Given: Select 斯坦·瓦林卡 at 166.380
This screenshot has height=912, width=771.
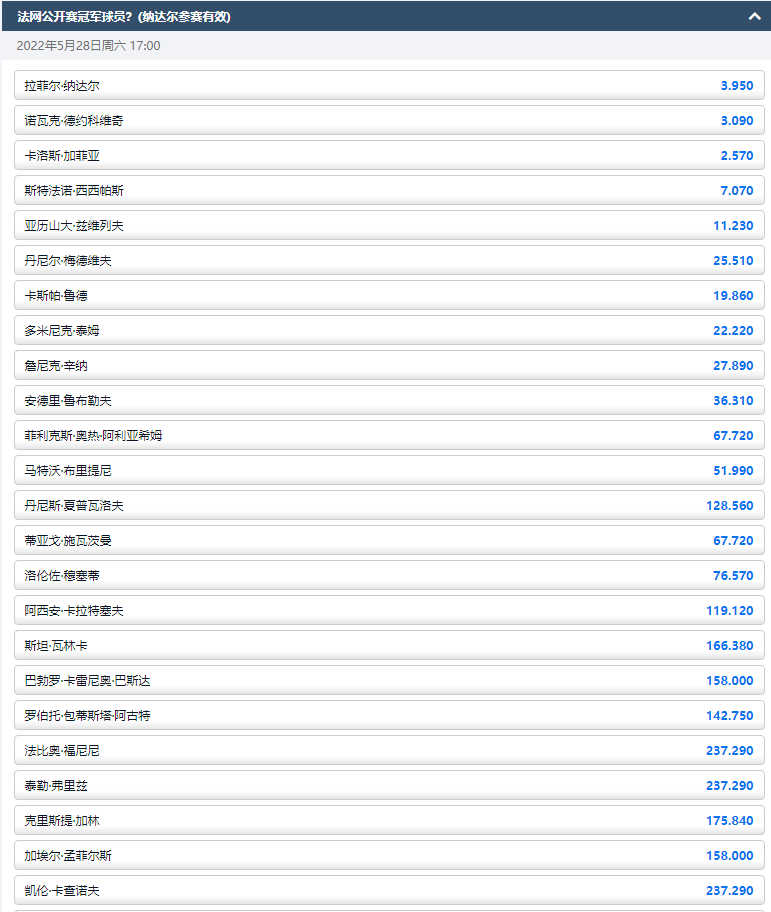Looking at the screenshot, I should [x=389, y=646].
